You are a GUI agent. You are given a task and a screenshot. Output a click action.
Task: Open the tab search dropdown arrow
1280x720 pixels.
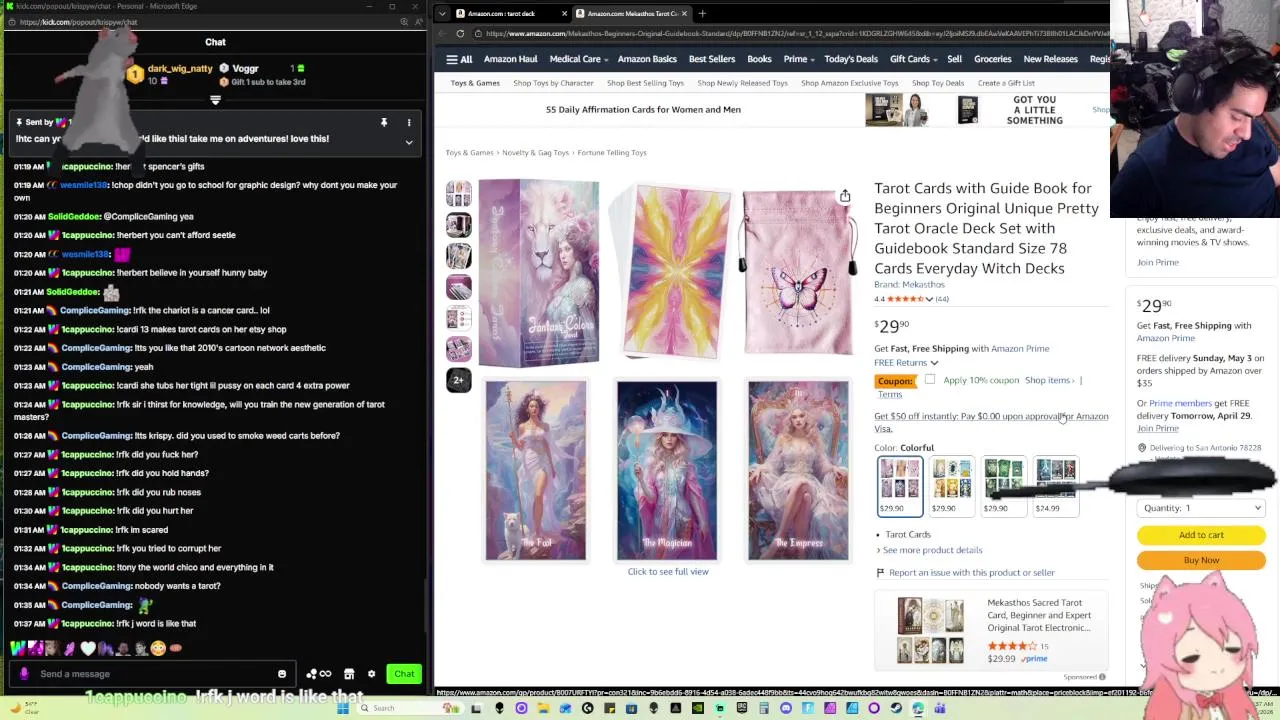[444, 13]
